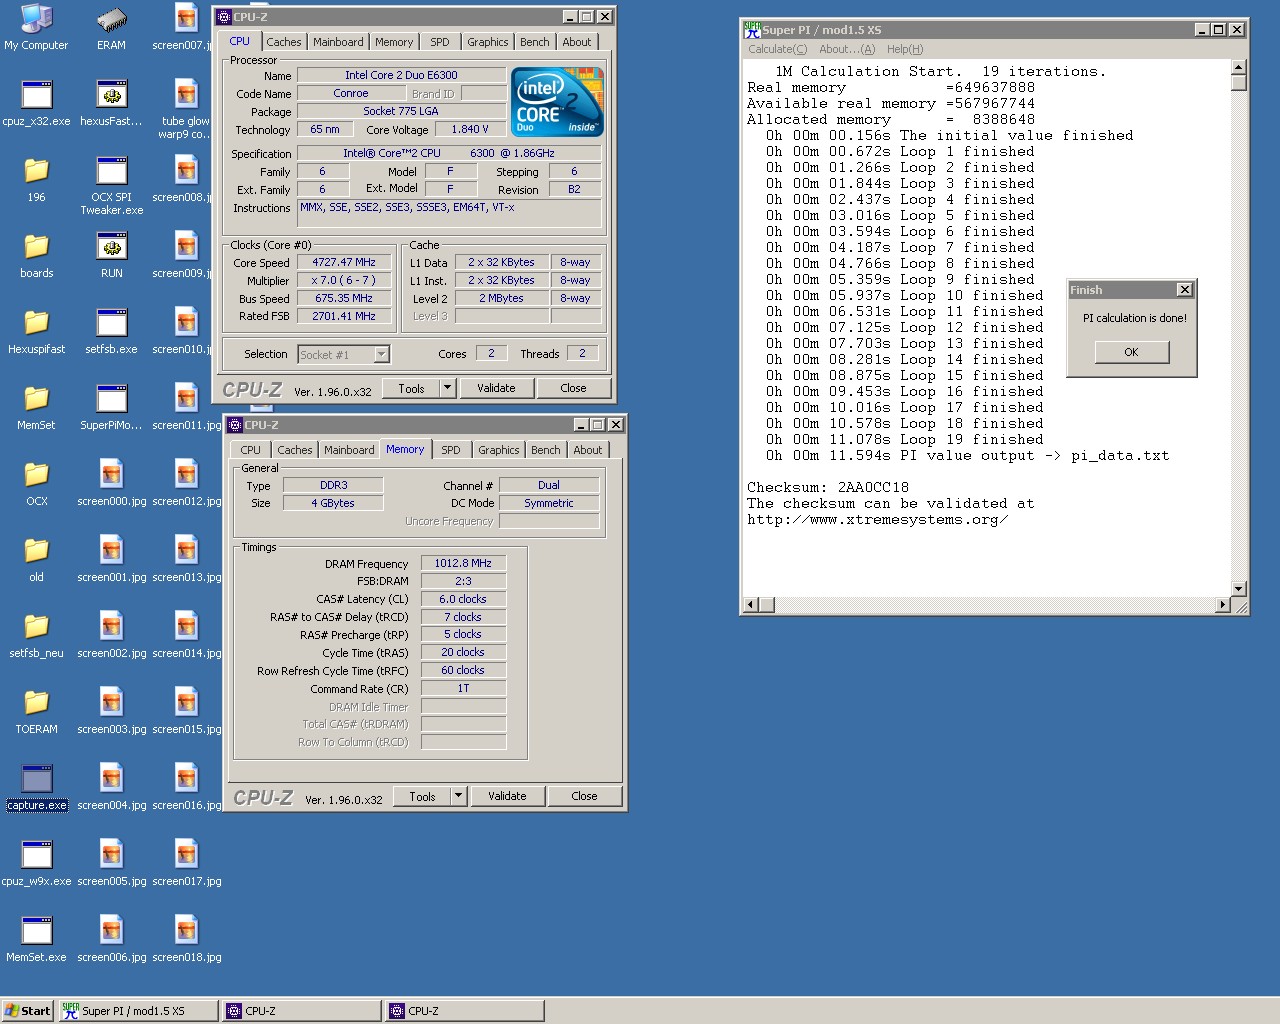This screenshot has width=1280, height=1024.
Task: Open Help menu in Super PI
Action: click(x=905, y=49)
